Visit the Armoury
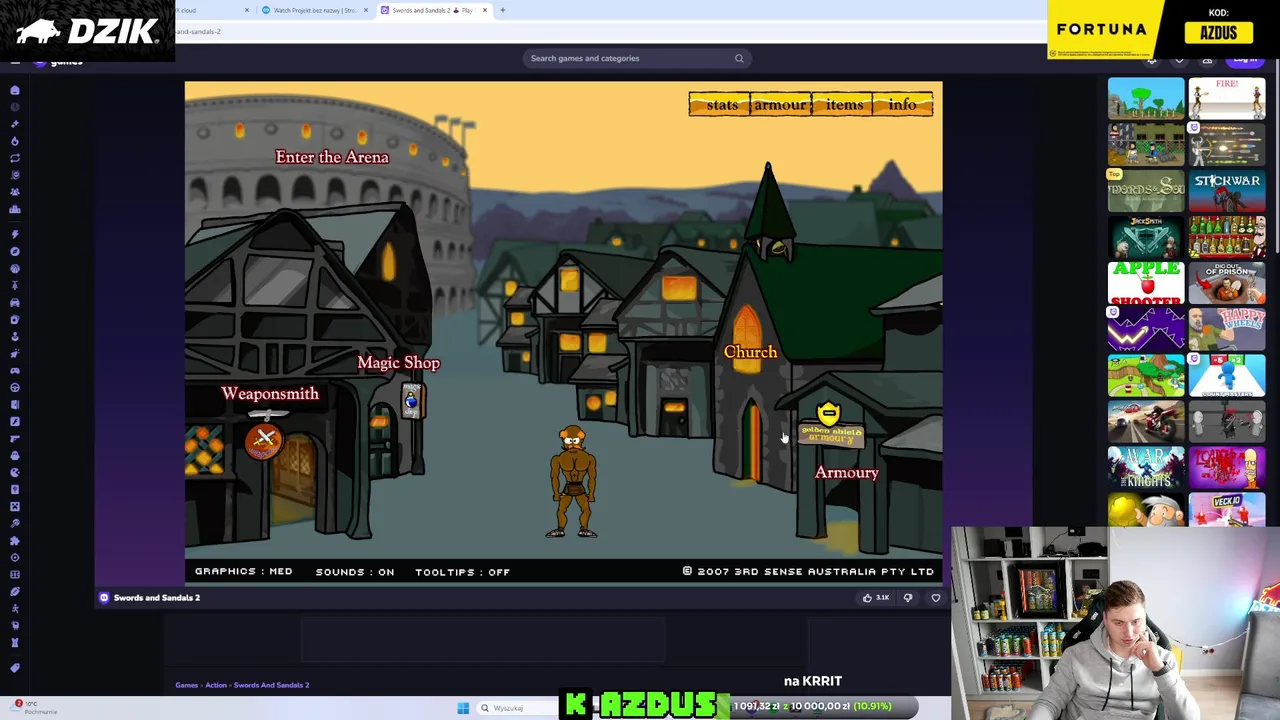1280x720 pixels. tap(847, 472)
